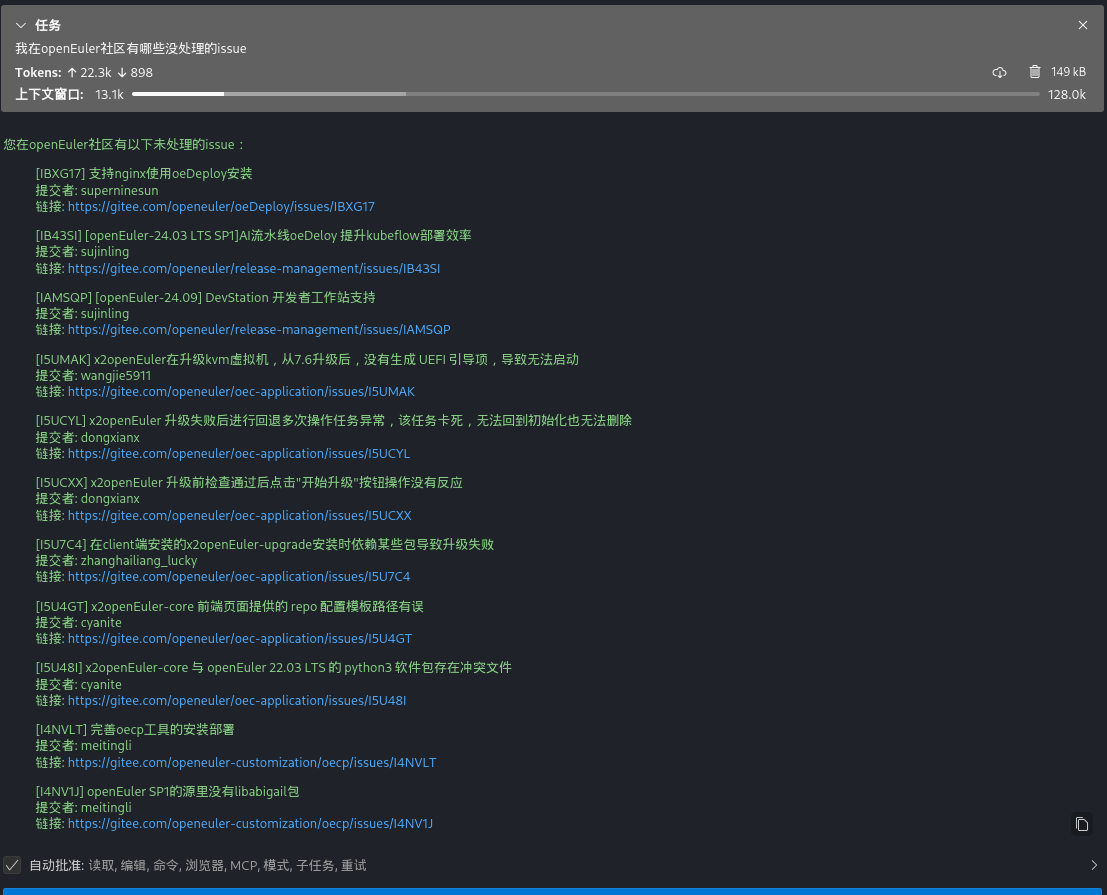Viewport: 1107px width, 895px height.
Task: Click the 128.0k context limit value
Action: pos(1067,95)
